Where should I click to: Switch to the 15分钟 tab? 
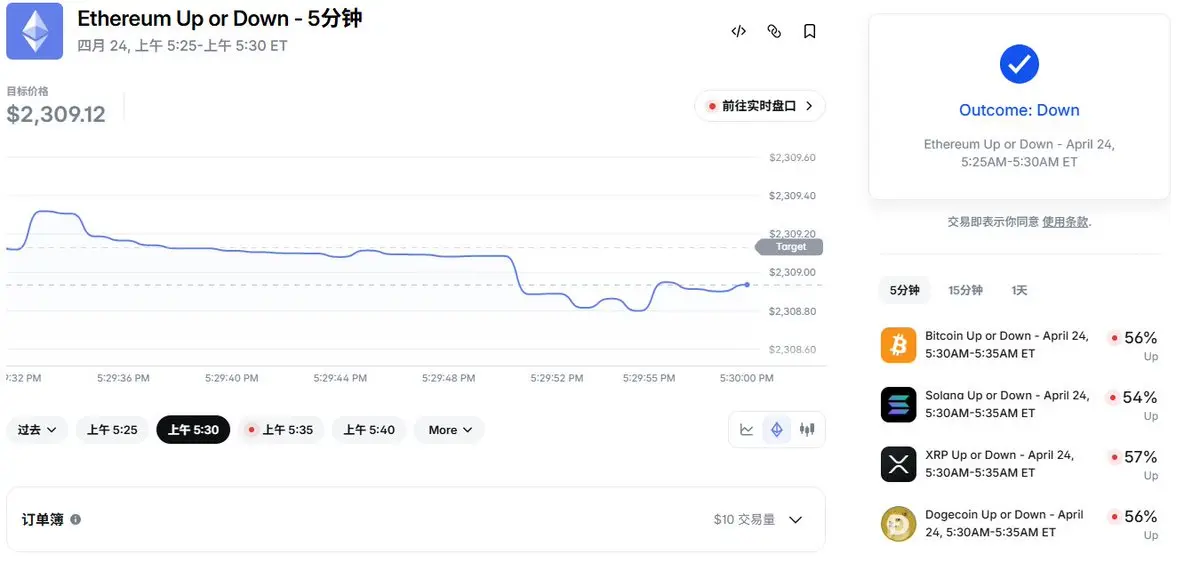point(965,290)
